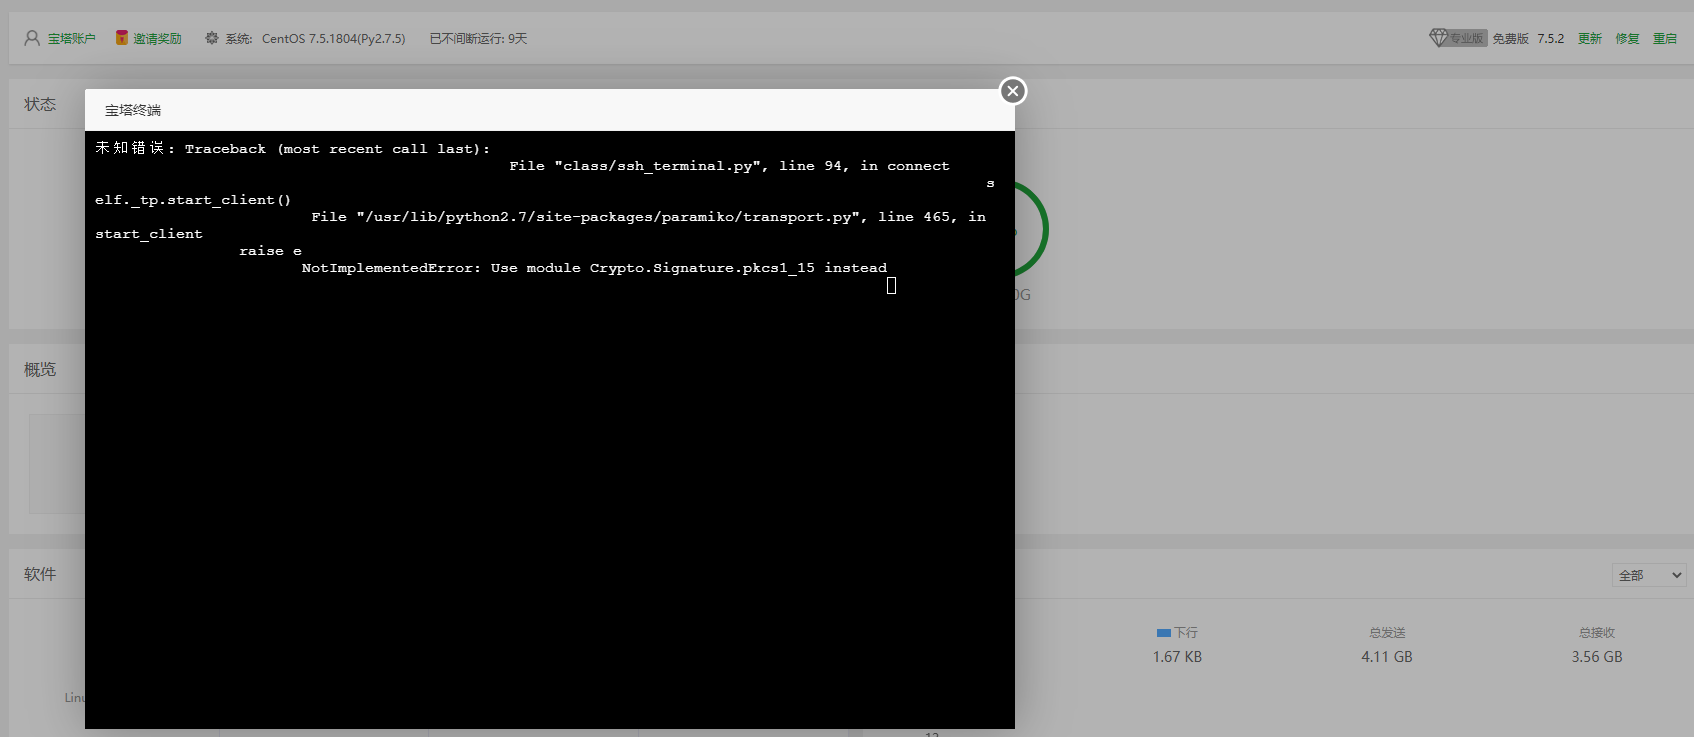Click the 7.5.2 version number
The height and width of the screenshot is (737, 1694).
[x=1551, y=39]
